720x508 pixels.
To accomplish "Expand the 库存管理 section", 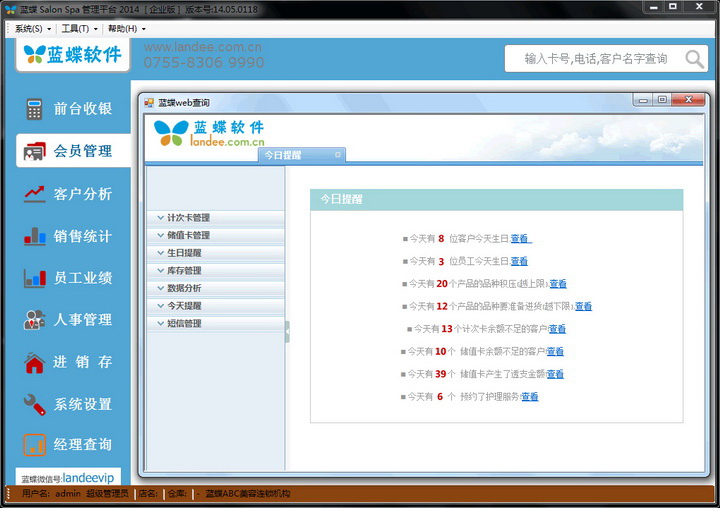I will pos(215,271).
